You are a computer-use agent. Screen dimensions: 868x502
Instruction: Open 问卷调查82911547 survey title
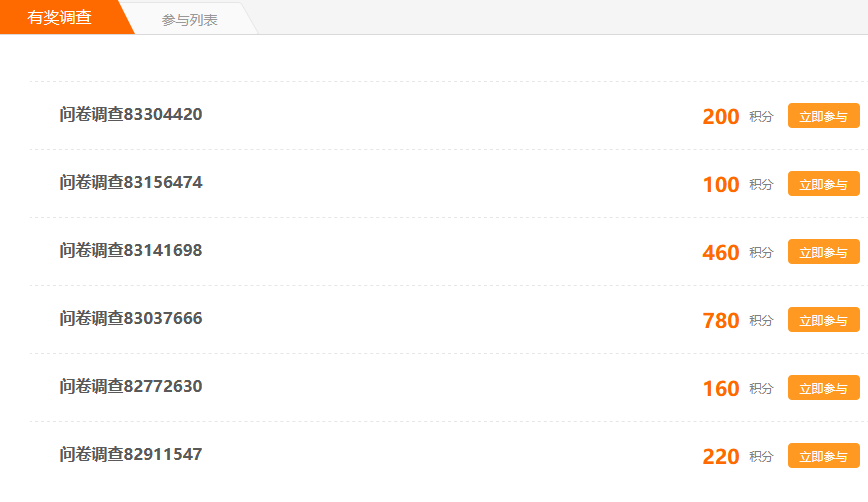click(x=131, y=455)
